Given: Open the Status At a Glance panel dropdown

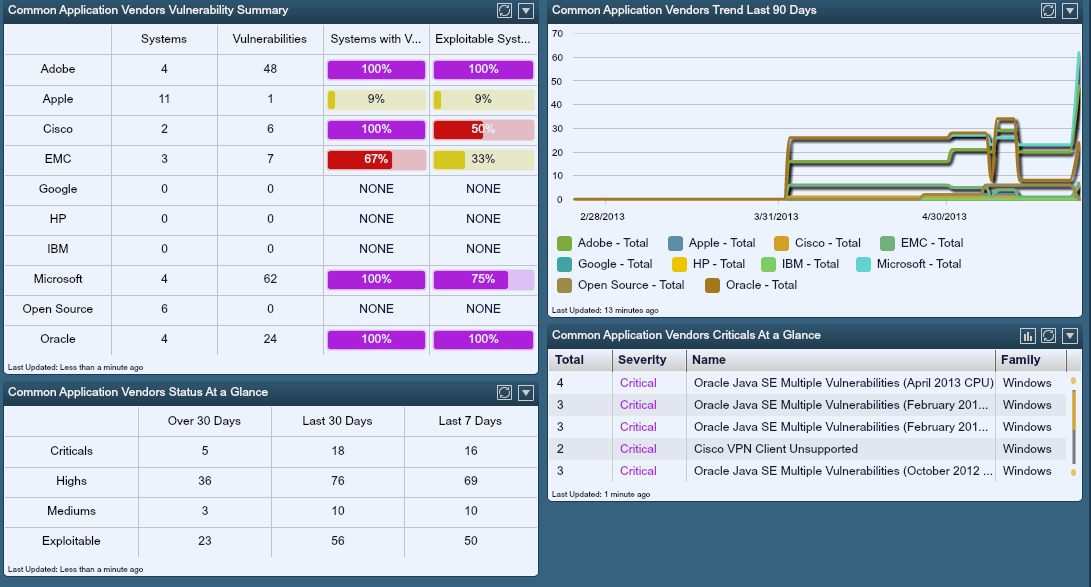Looking at the screenshot, I should (526, 393).
